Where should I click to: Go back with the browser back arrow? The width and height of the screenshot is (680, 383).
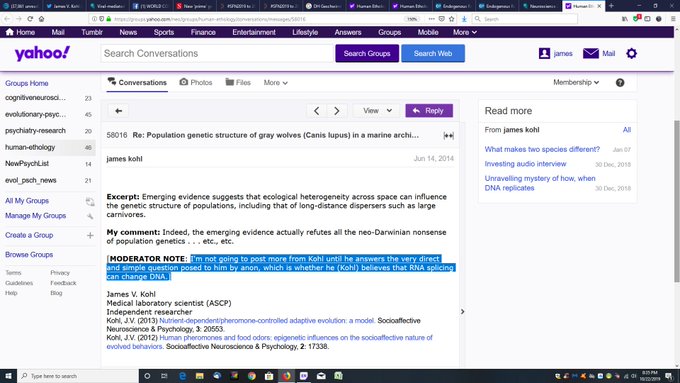coord(7,19)
